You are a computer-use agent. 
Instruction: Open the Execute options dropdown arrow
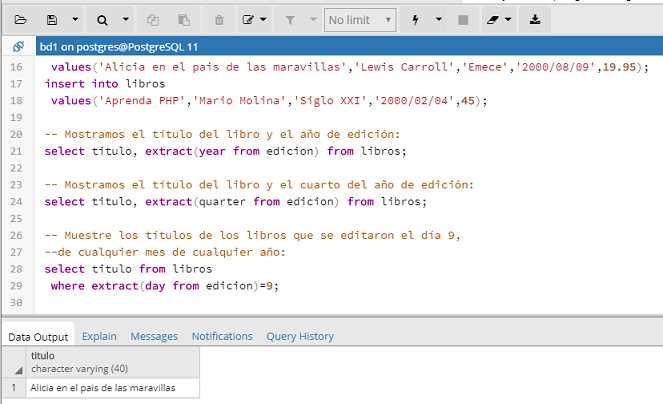point(438,19)
